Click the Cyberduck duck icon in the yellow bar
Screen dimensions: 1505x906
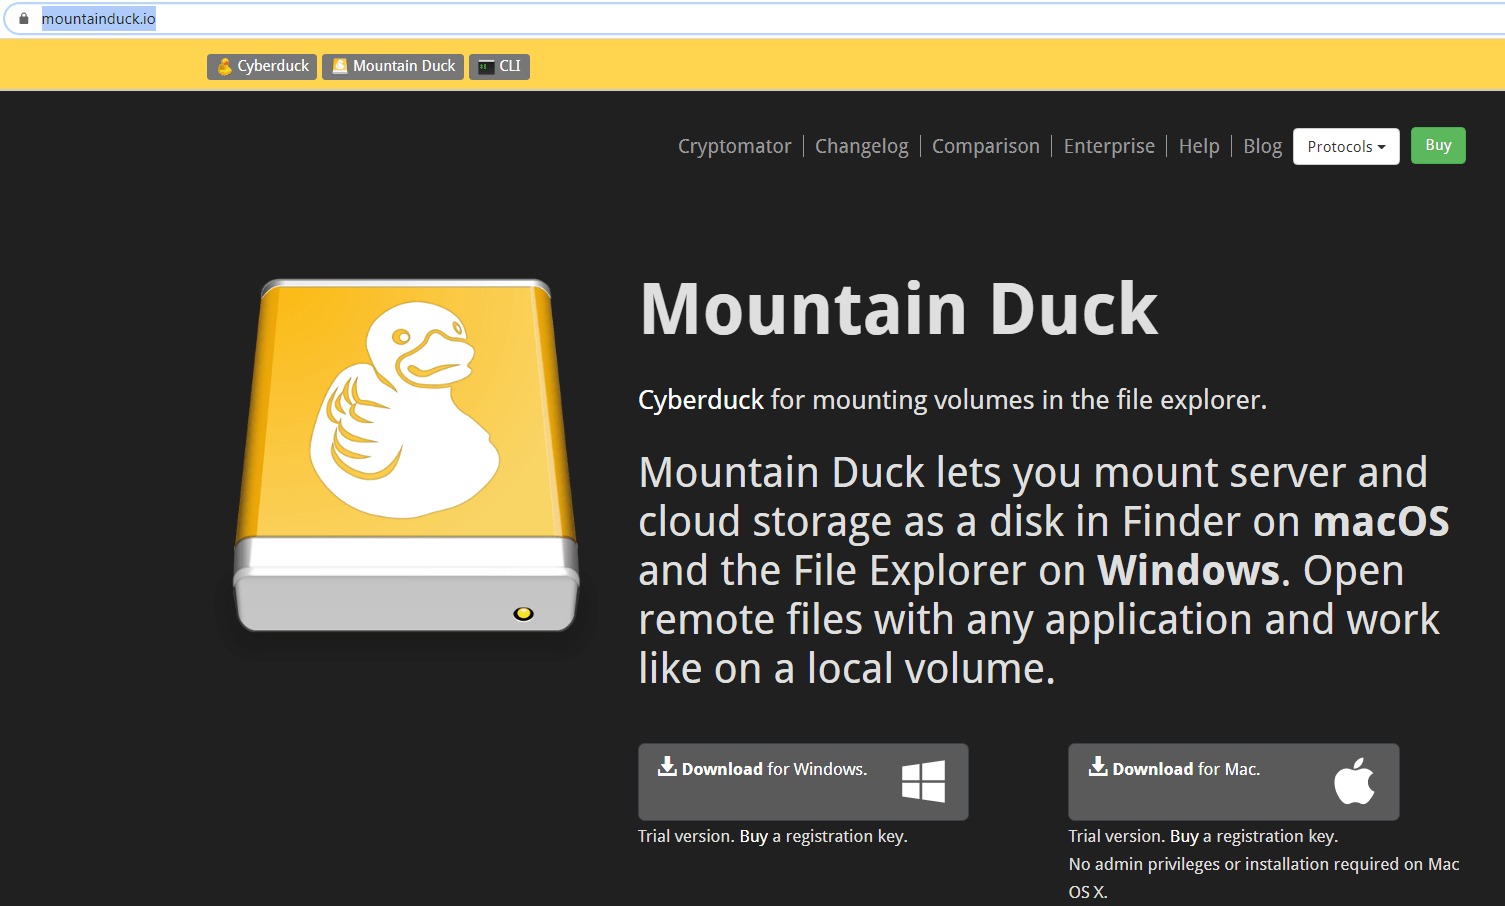pos(225,66)
